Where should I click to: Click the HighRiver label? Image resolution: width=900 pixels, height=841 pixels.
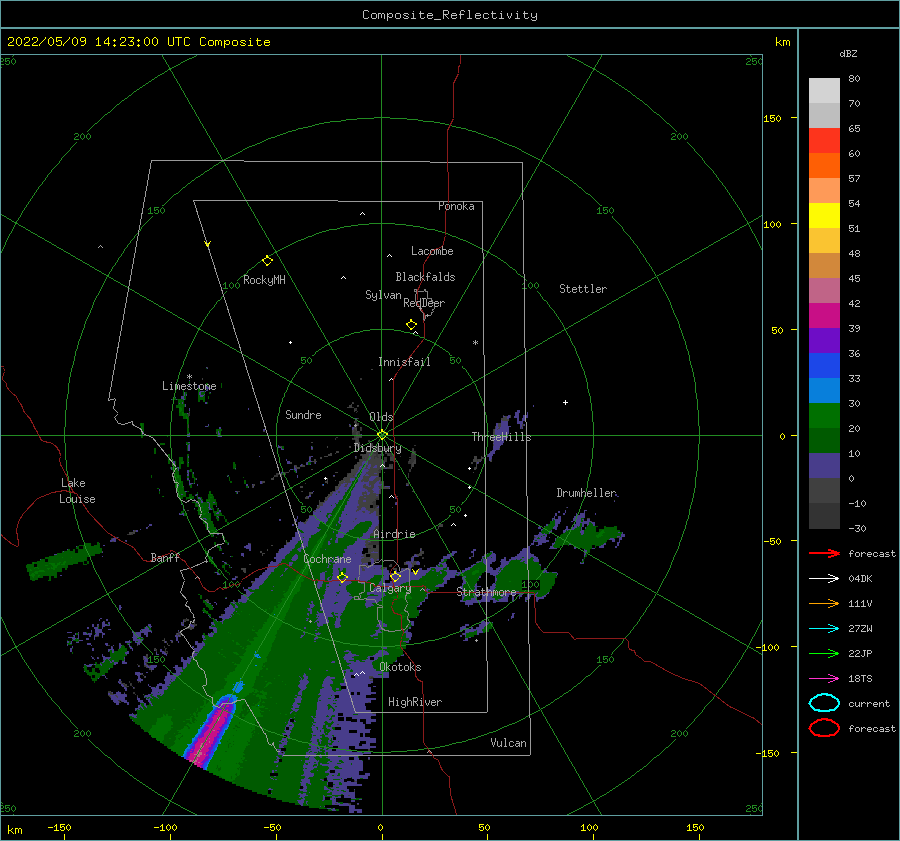pos(415,702)
